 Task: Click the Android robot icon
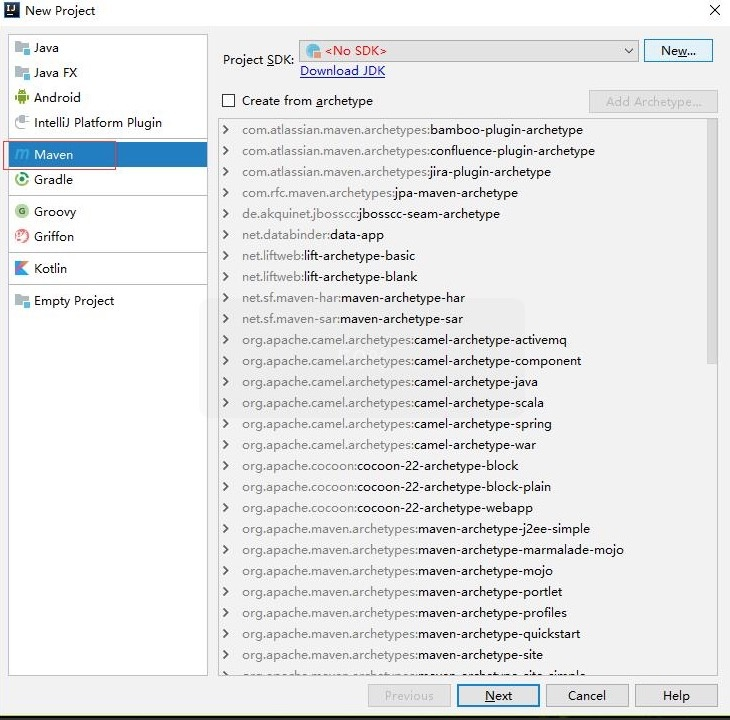click(22, 97)
